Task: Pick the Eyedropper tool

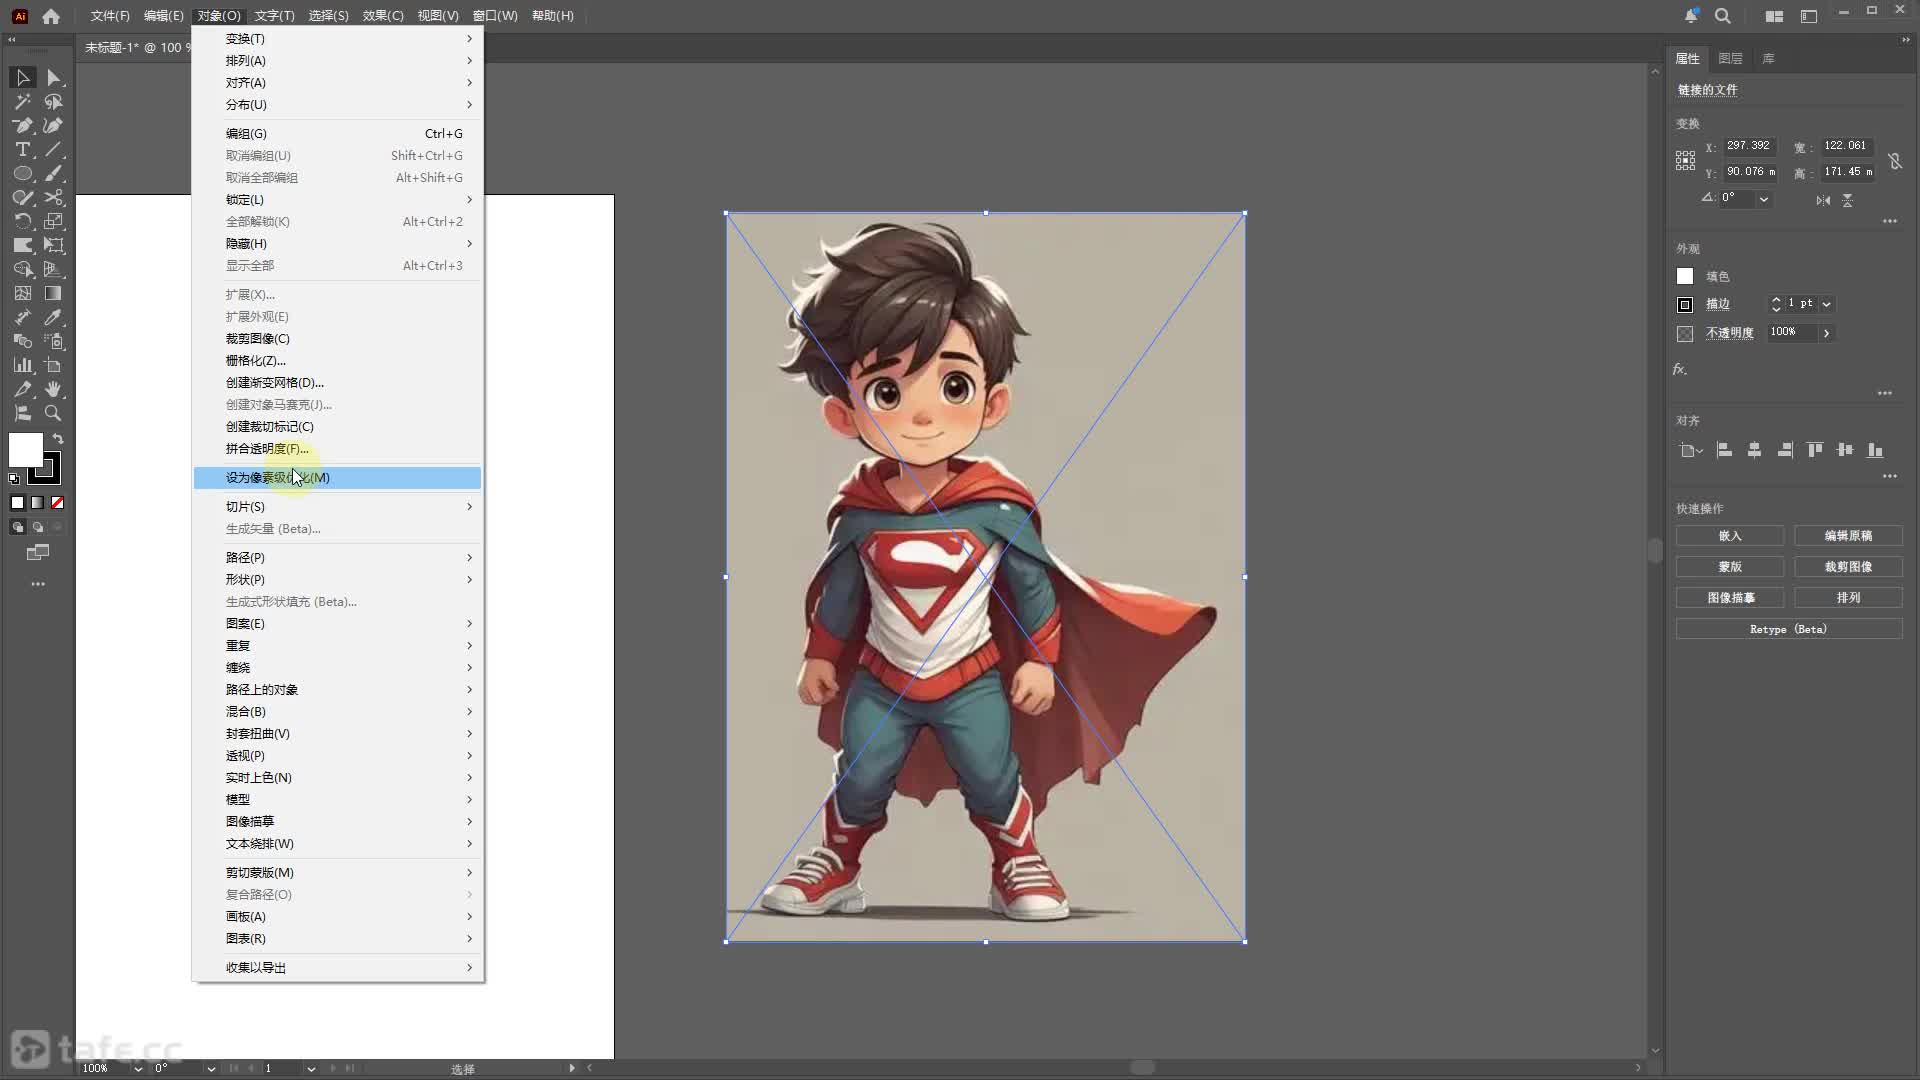Action: pos(54,318)
